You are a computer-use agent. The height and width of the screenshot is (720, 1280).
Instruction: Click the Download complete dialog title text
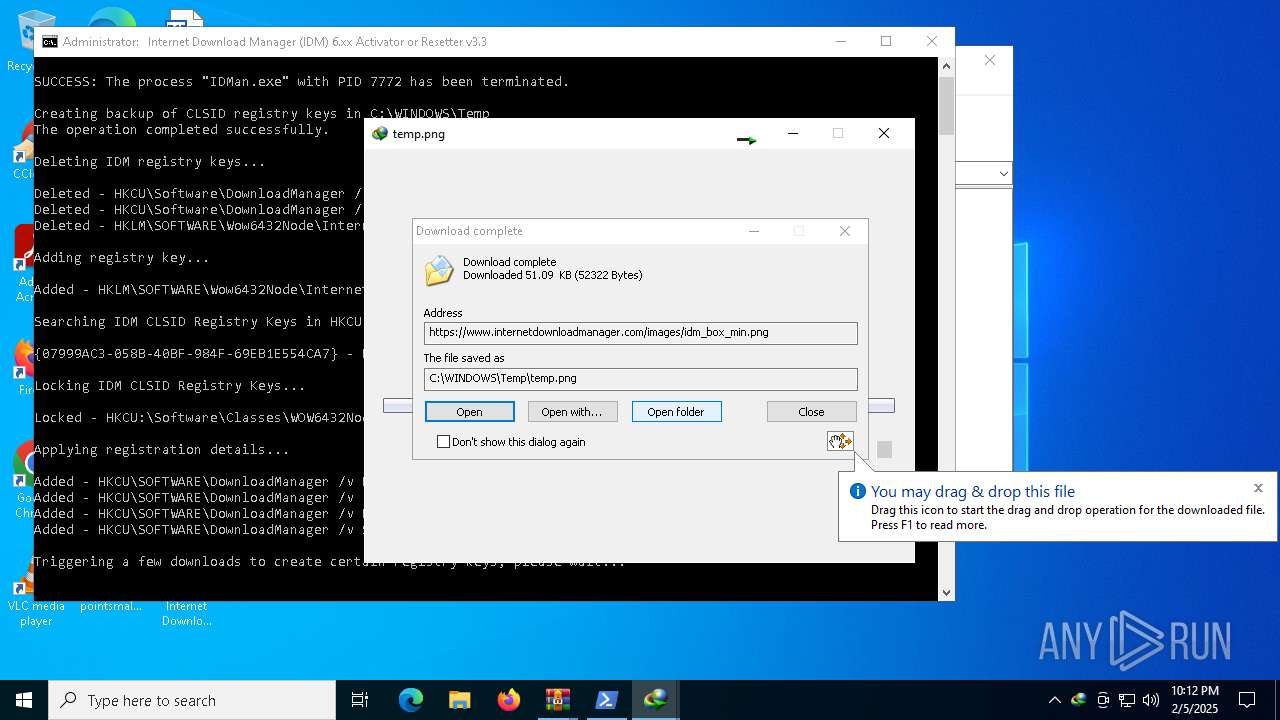[x=469, y=231]
